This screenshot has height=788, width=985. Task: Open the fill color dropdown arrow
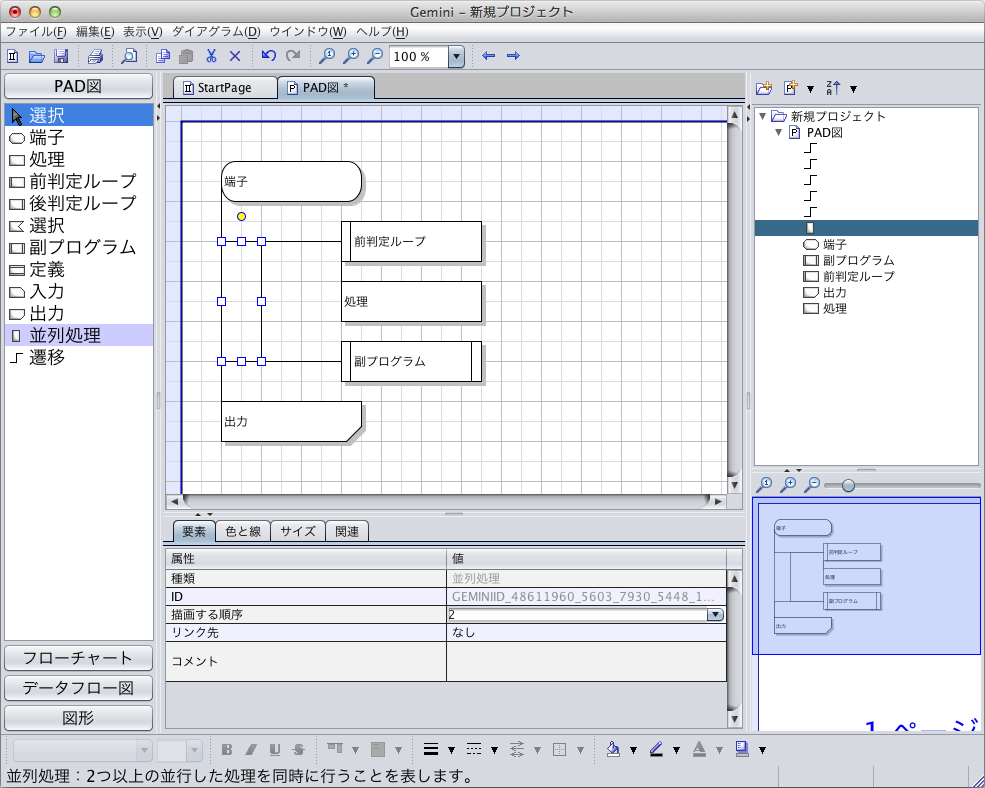(x=633, y=750)
